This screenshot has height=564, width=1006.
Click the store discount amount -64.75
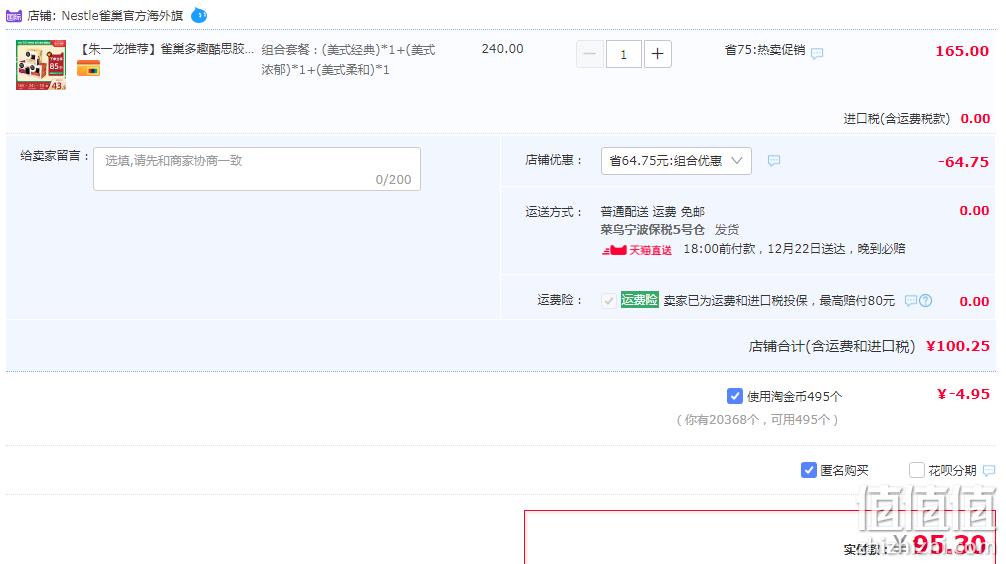tap(963, 162)
